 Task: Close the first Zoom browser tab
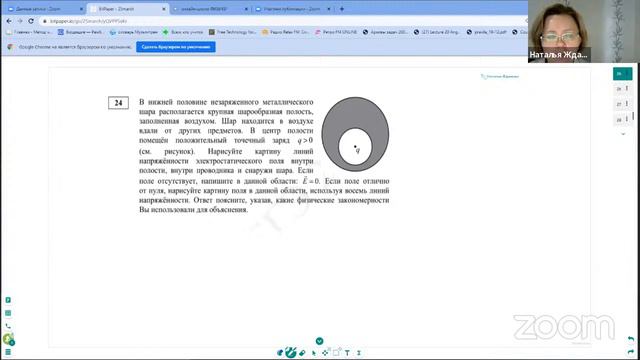click(x=81, y=9)
